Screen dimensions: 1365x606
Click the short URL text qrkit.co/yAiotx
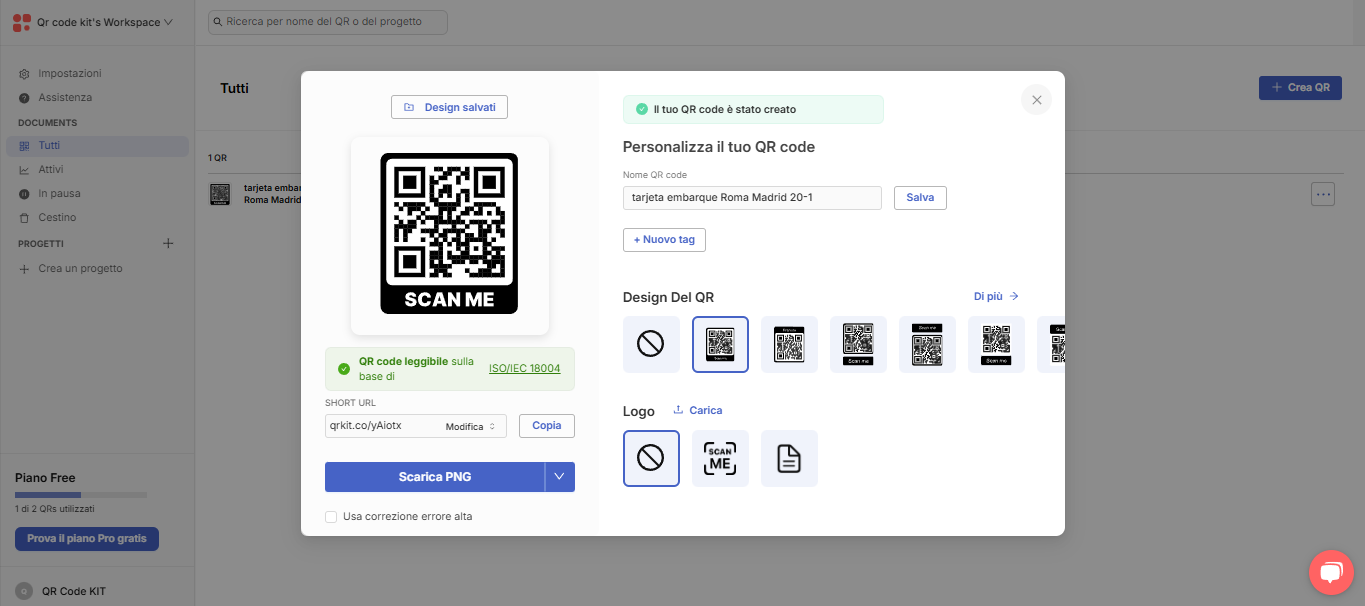click(366, 426)
